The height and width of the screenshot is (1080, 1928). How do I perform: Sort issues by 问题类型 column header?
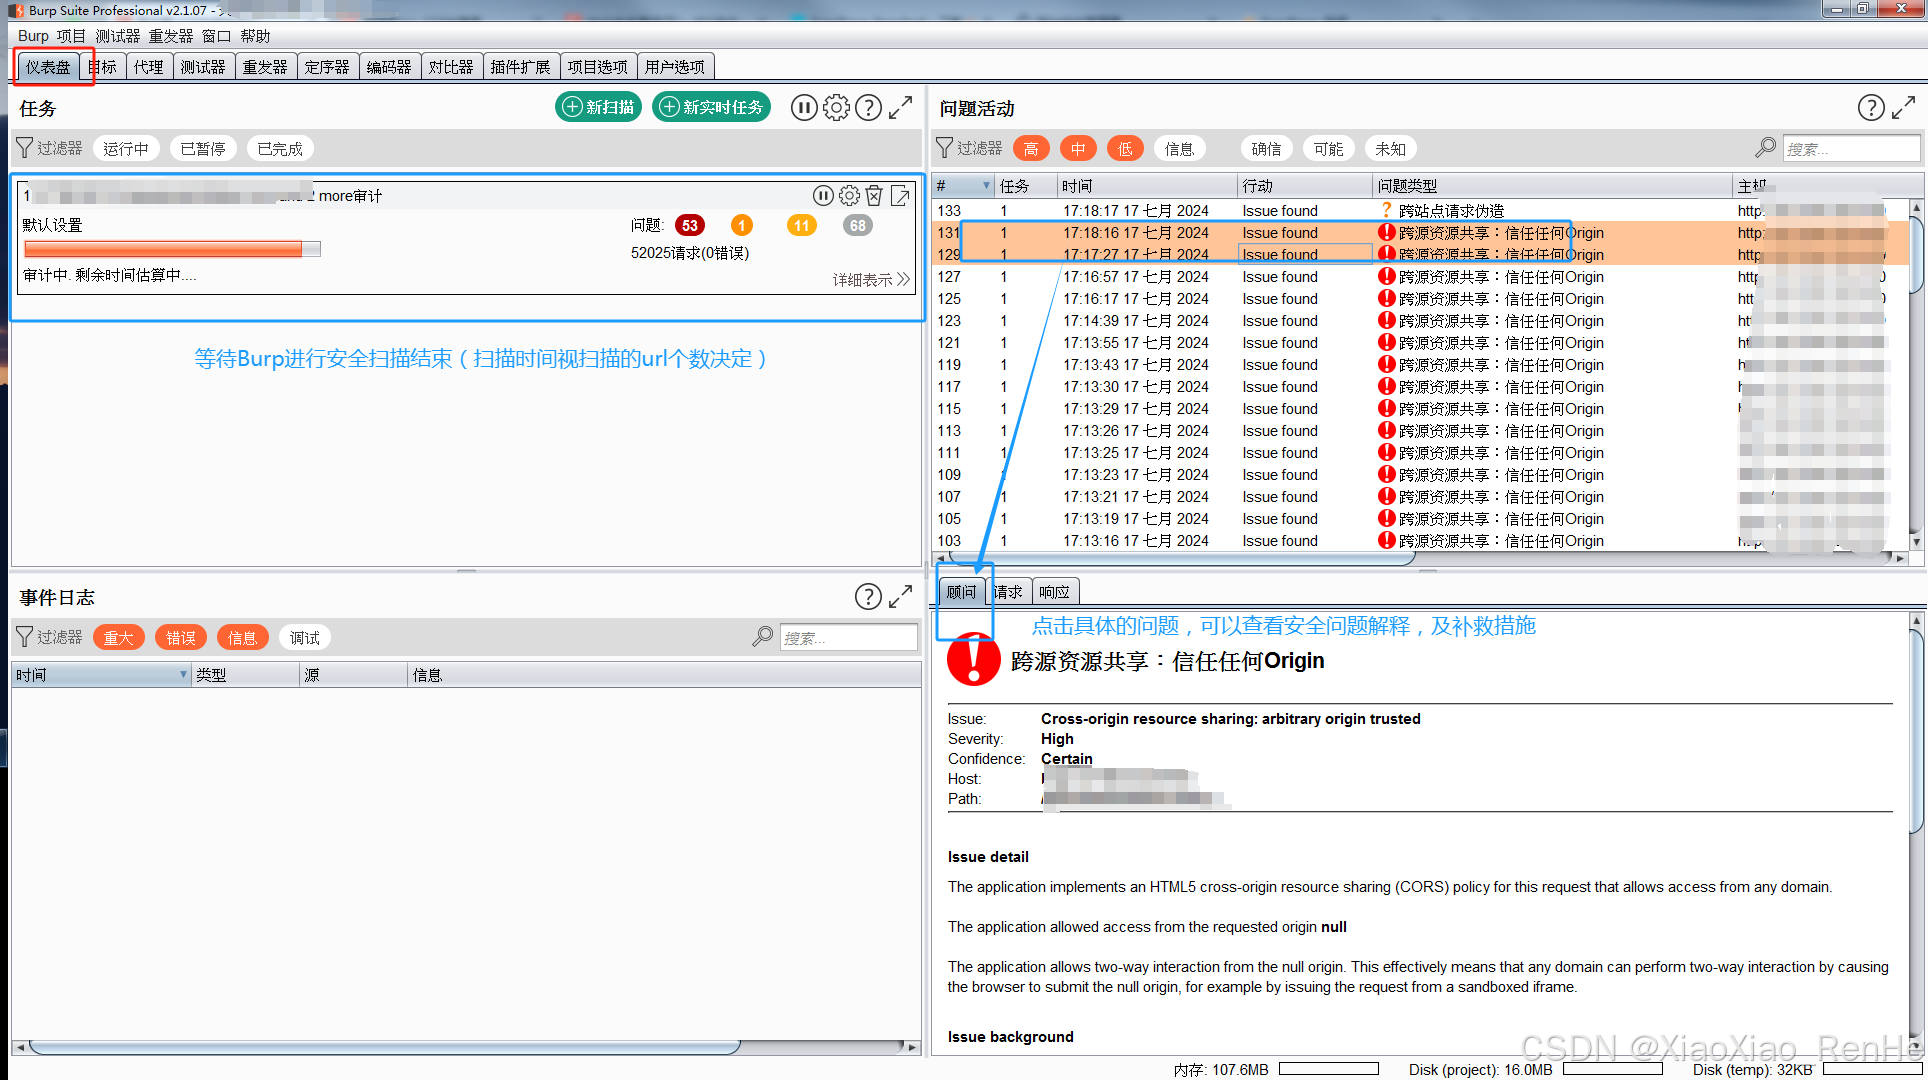[1552, 186]
